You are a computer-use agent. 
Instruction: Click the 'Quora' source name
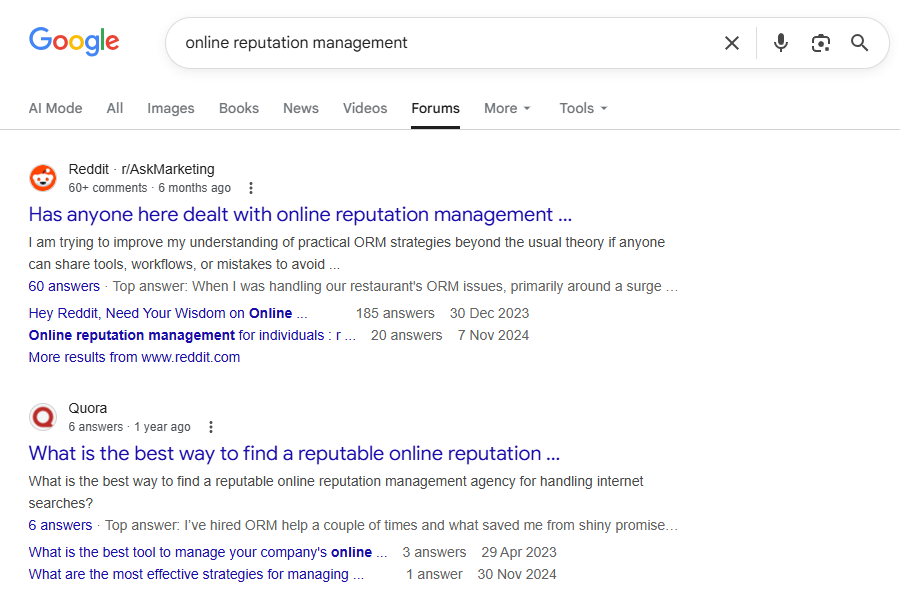[x=88, y=408]
